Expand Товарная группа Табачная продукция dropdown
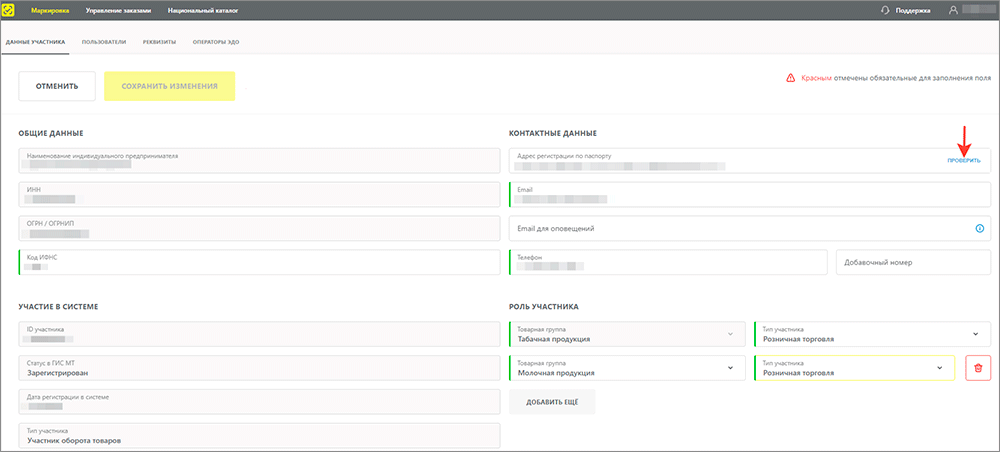1000x452 pixels. (627, 334)
